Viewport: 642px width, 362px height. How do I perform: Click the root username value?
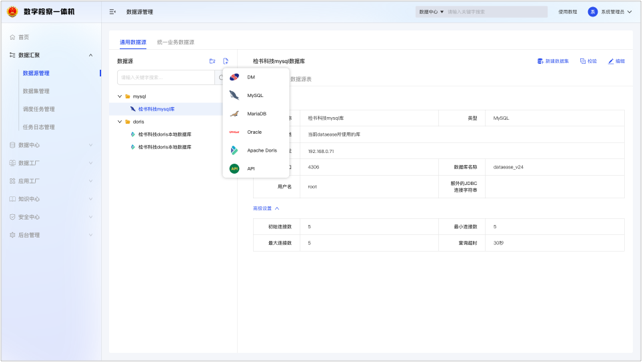[312, 187]
